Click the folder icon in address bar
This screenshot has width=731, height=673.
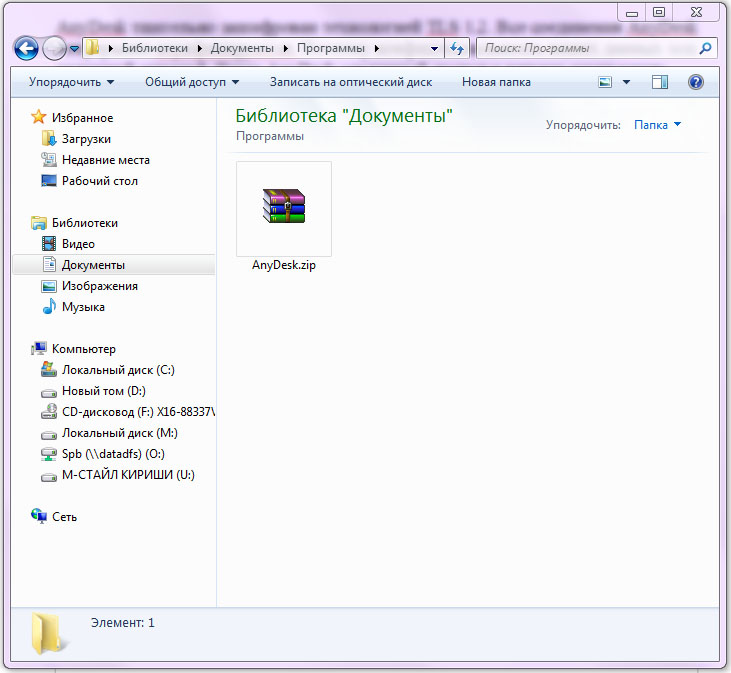(92, 48)
